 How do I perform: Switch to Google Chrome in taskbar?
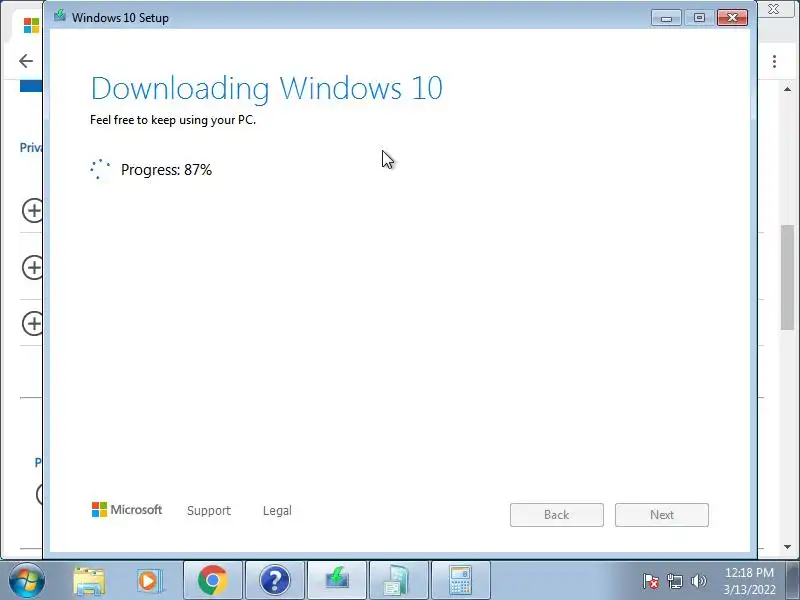(213, 581)
